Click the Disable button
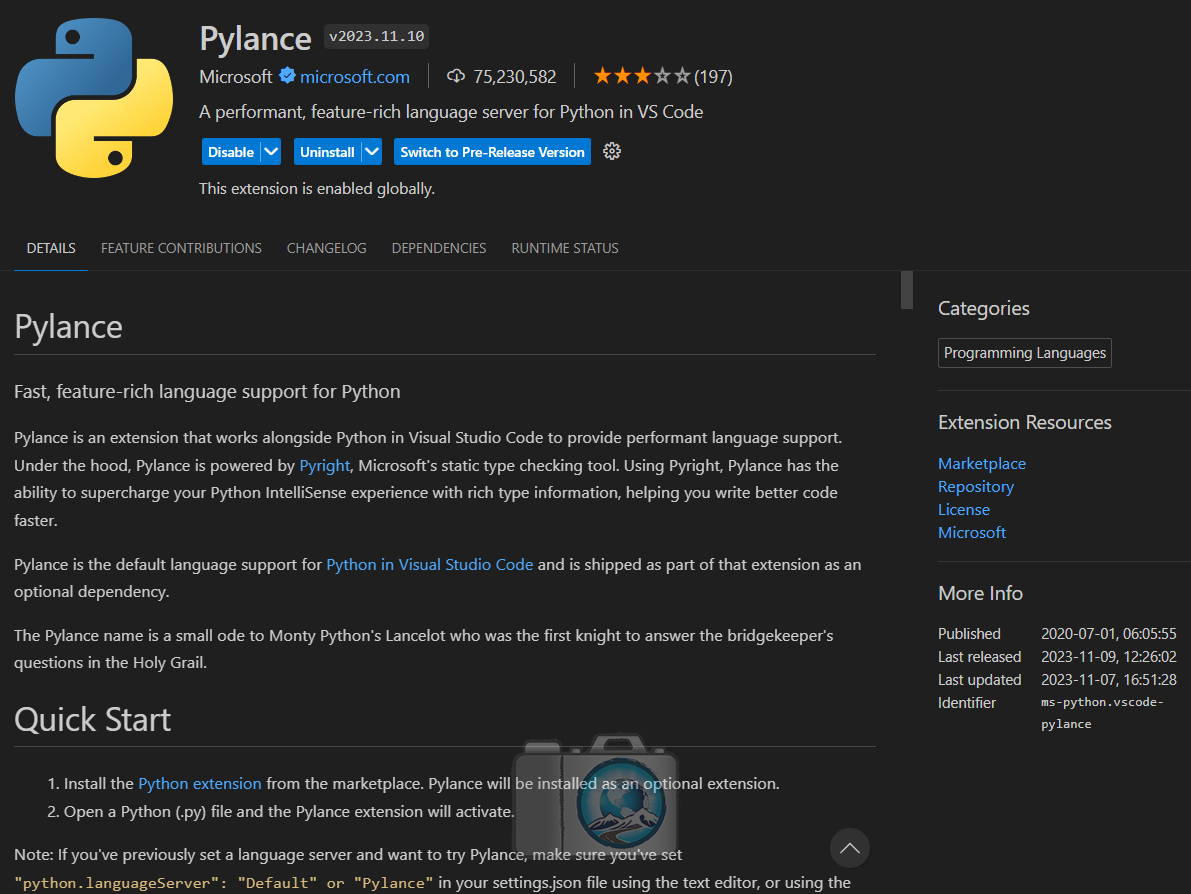1191x894 pixels. coord(231,152)
